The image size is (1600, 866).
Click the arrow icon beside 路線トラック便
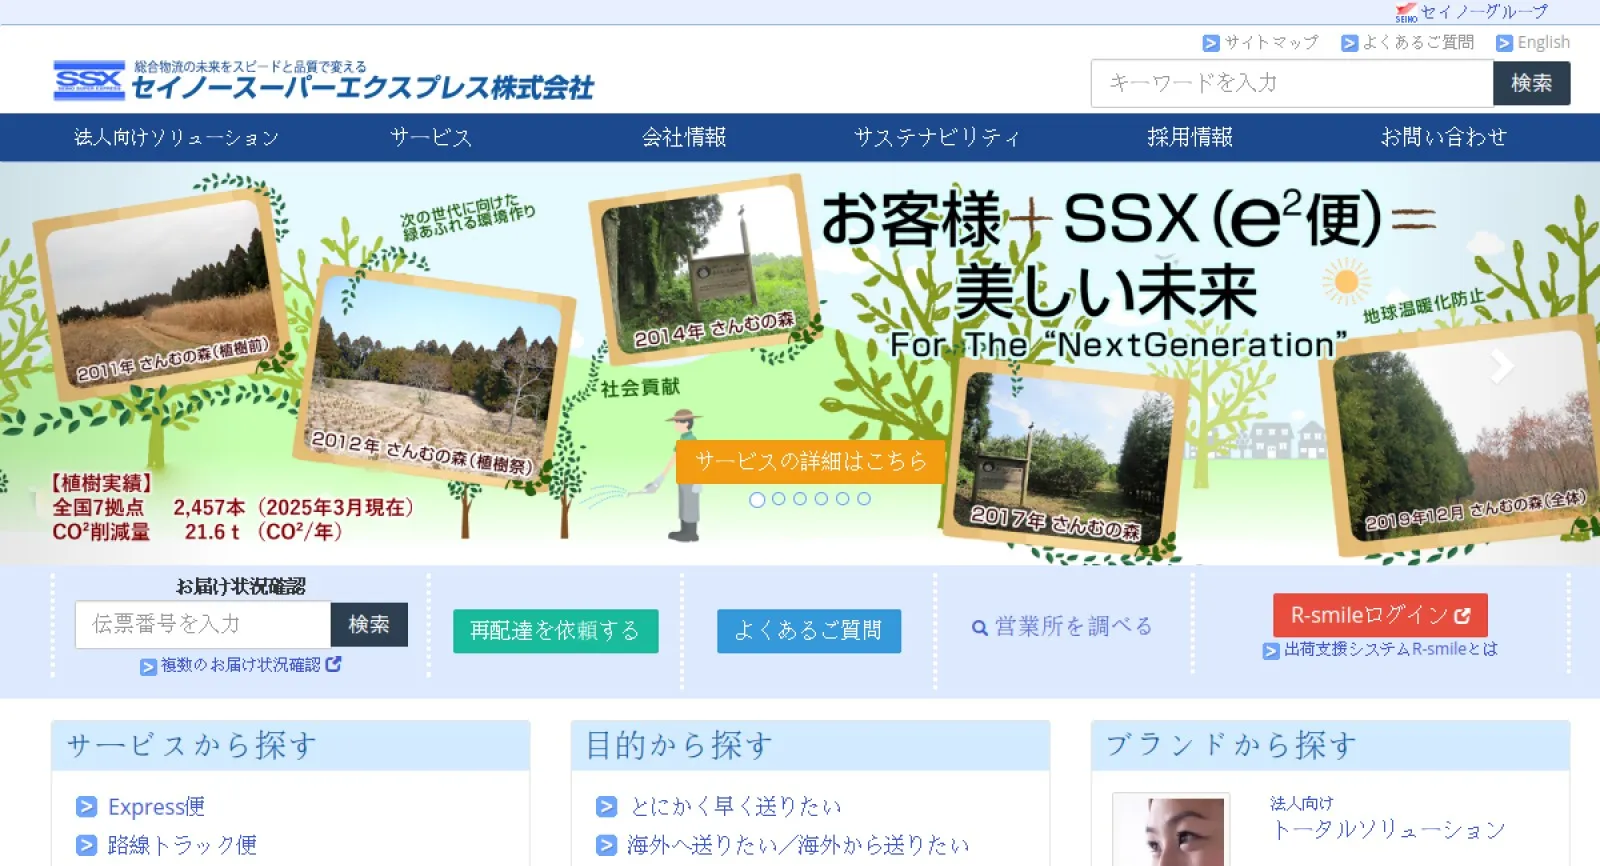(87, 846)
